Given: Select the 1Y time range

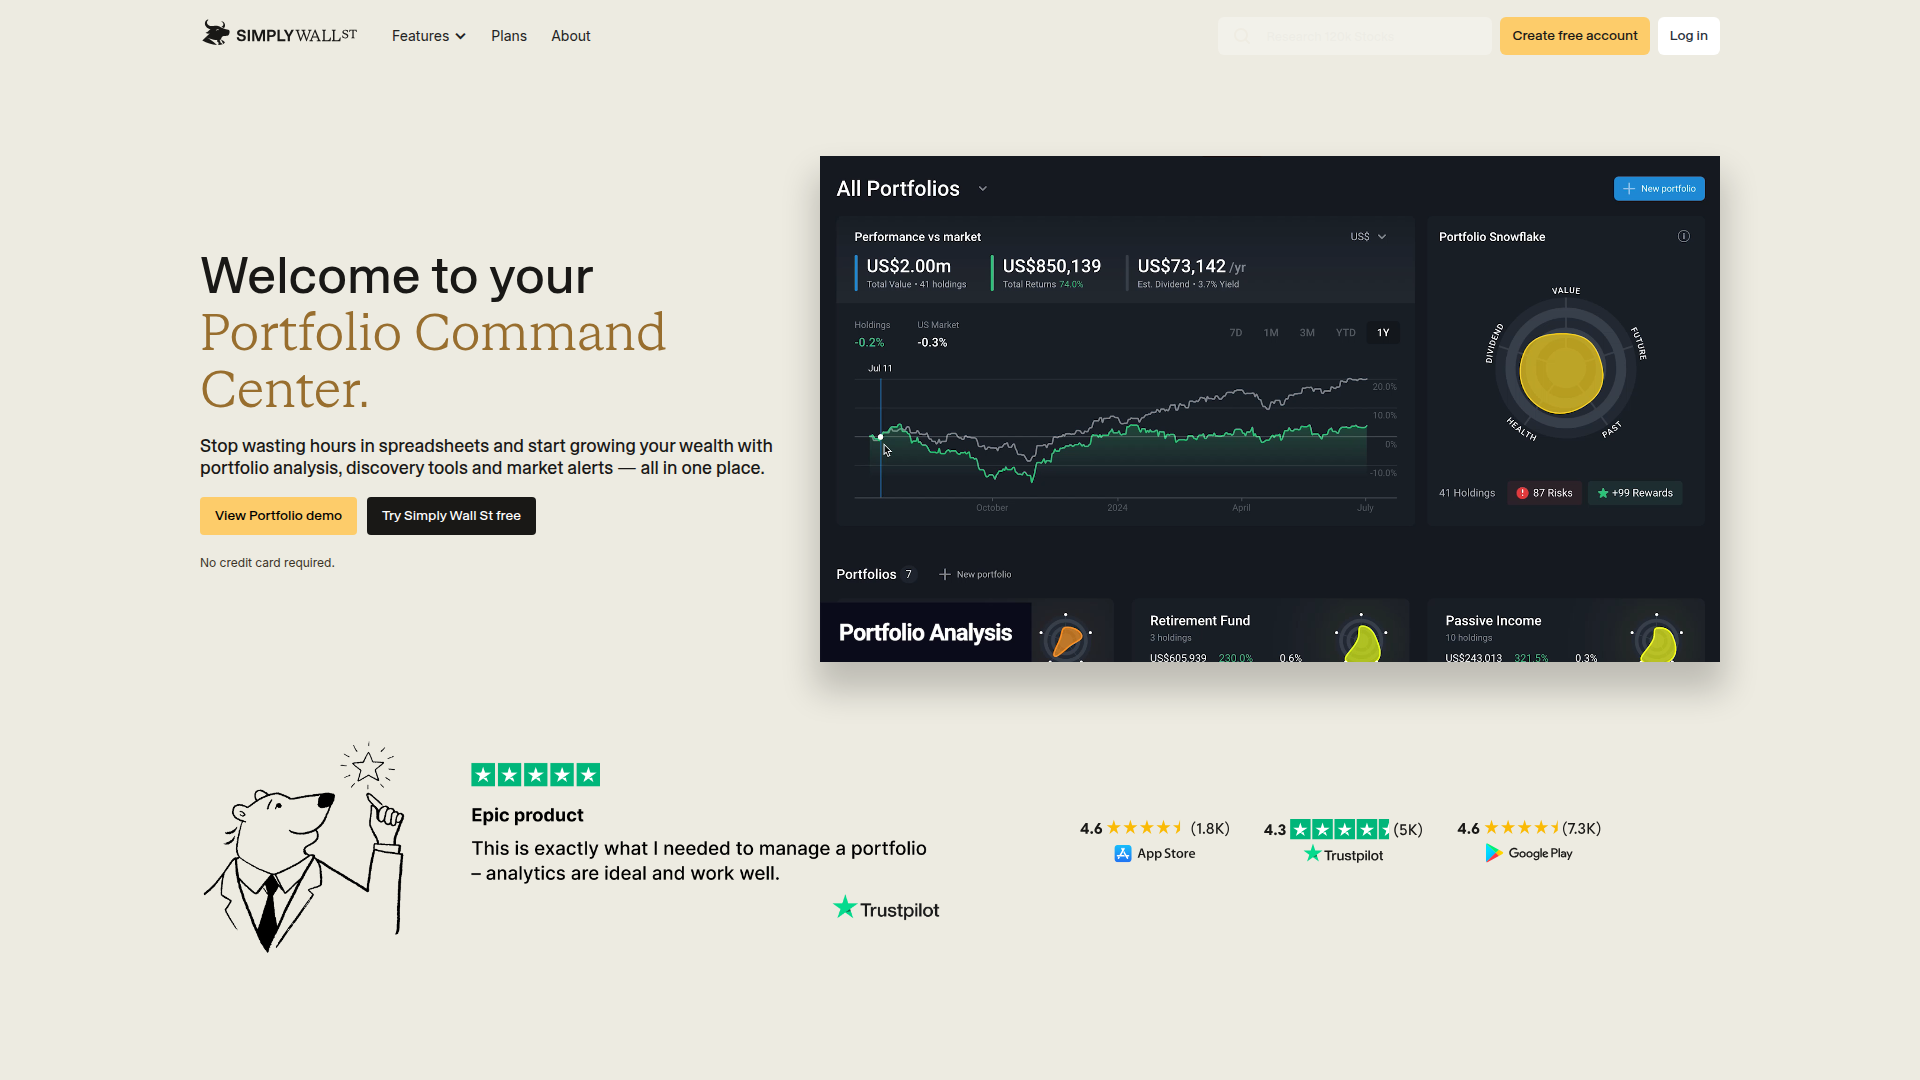Looking at the screenshot, I should click(1383, 333).
